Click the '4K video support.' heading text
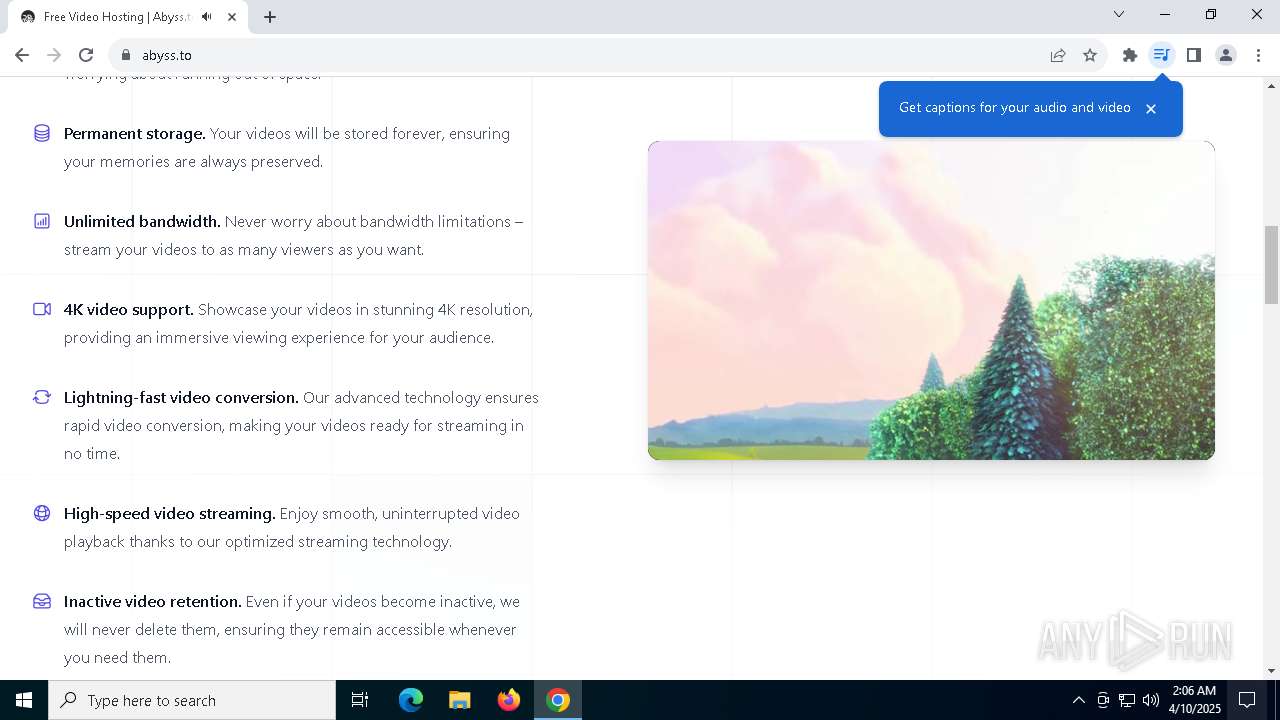1280x720 pixels. [x=129, y=309]
